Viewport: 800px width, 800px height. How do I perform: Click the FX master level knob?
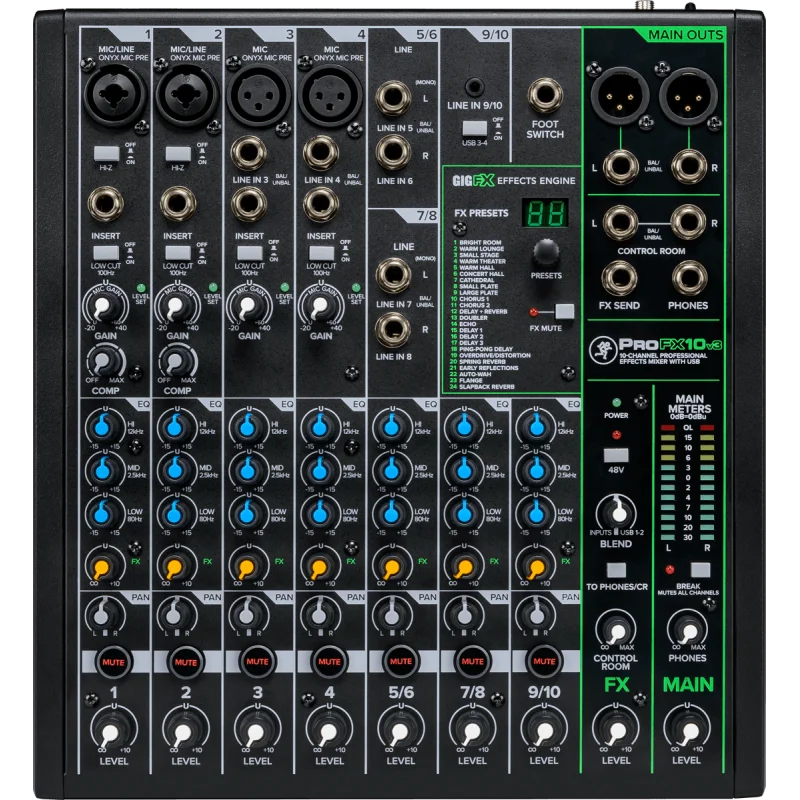click(x=616, y=732)
